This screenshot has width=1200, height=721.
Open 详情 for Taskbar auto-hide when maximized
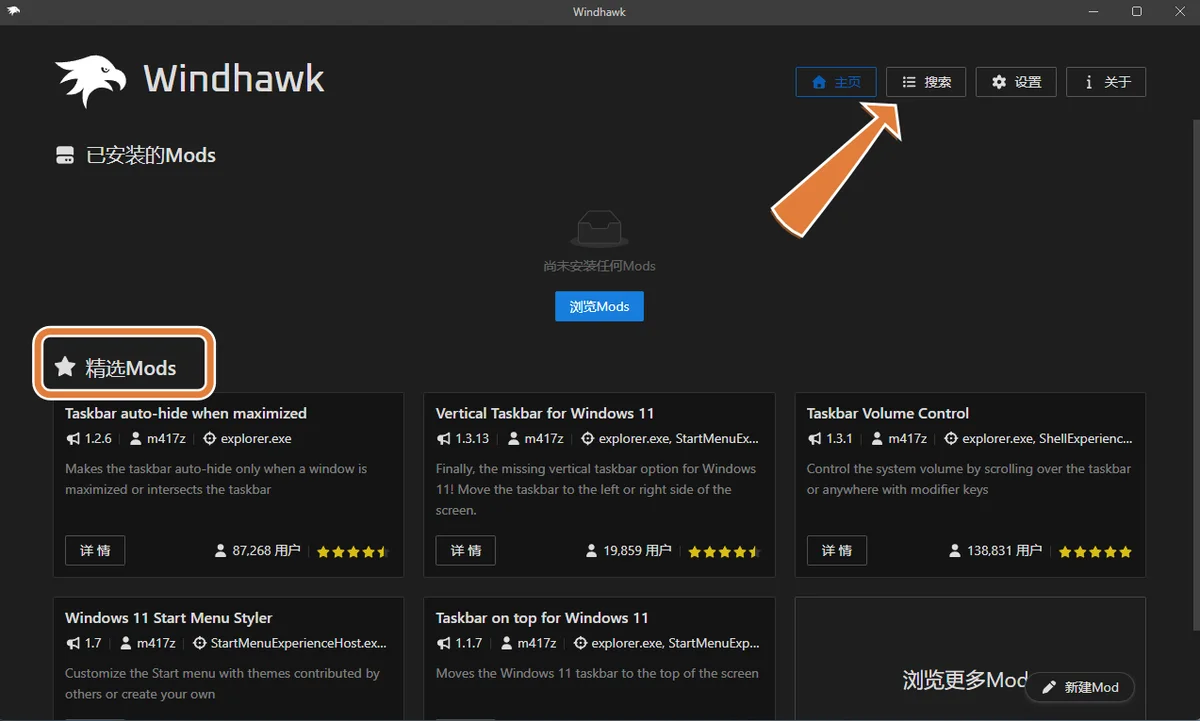pos(95,550)
